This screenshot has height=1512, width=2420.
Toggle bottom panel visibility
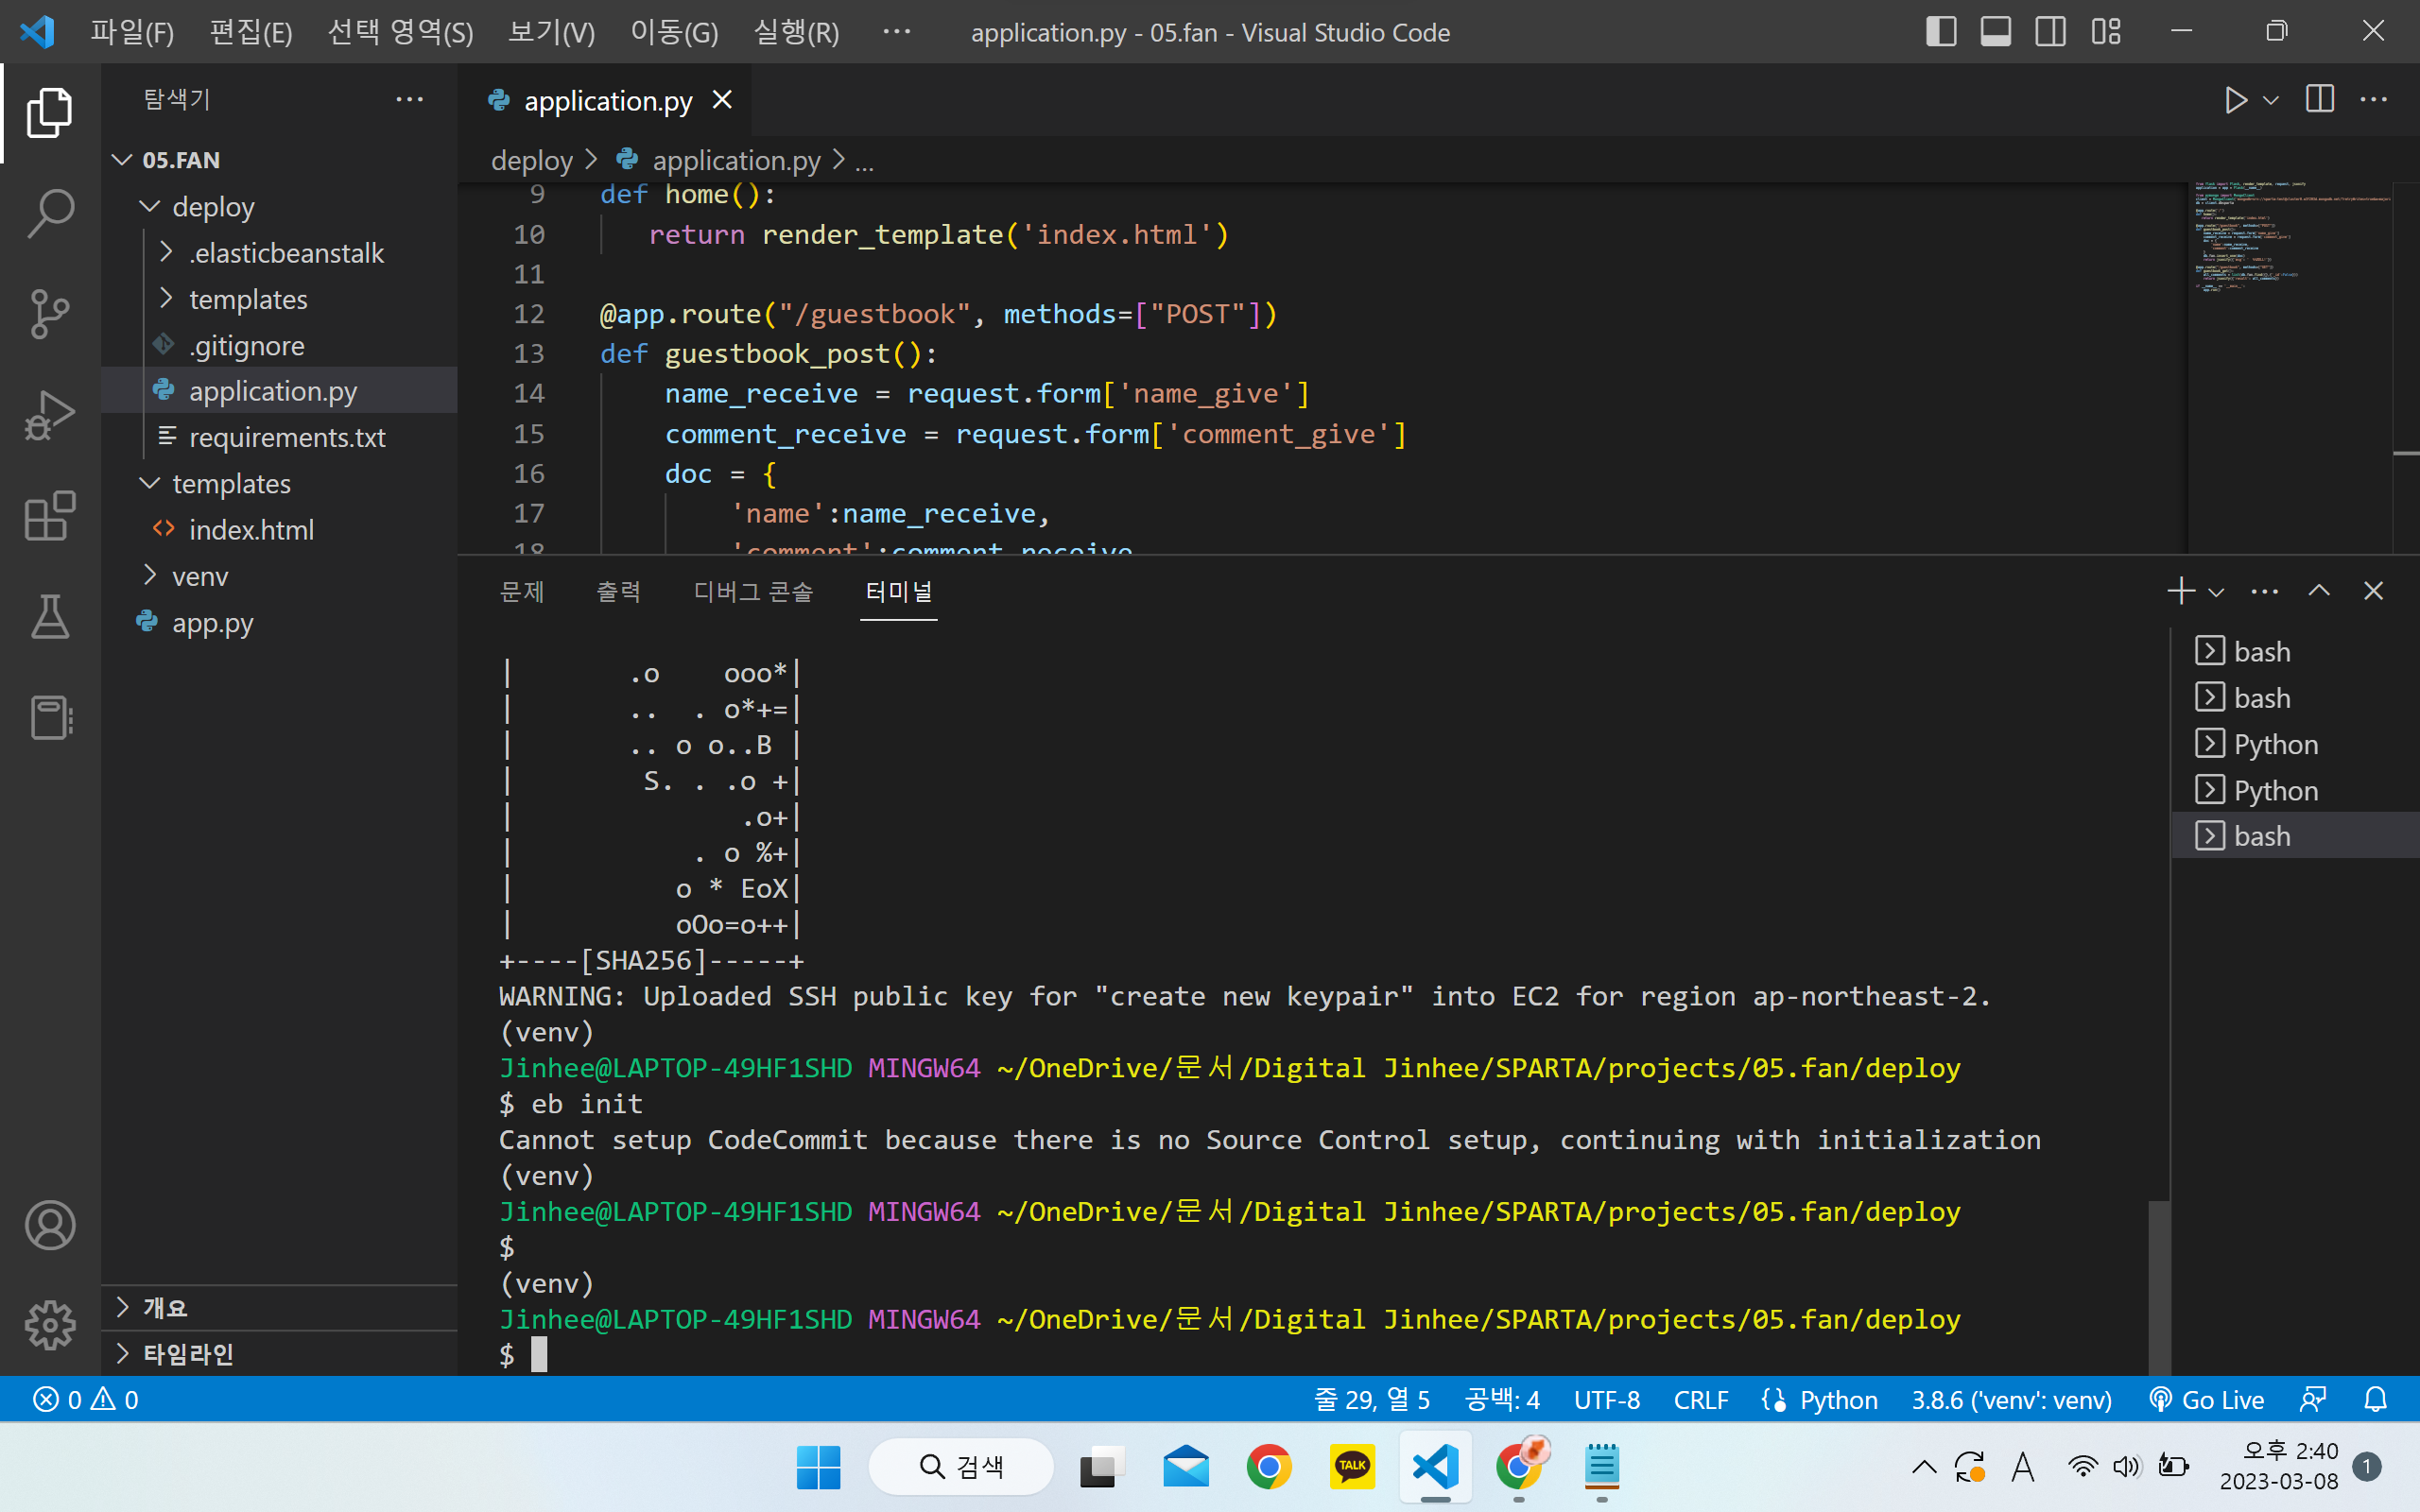pyautogui.click(x=1996, y=32)
